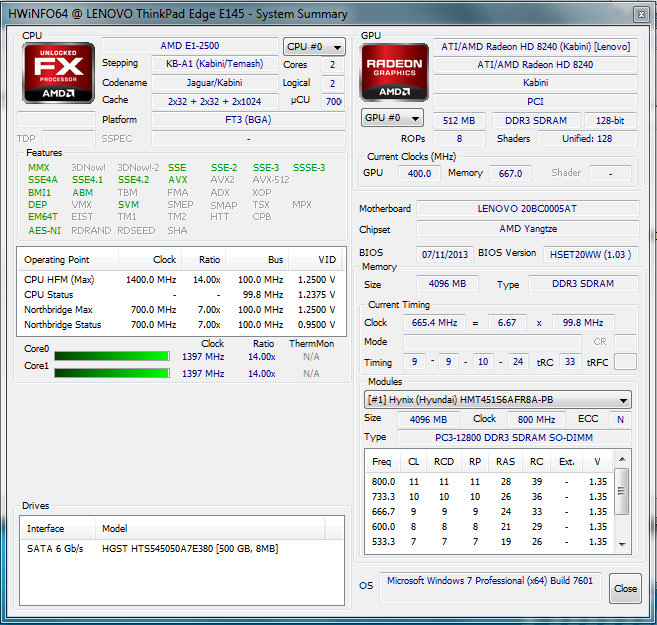Click the FT3 (BGA) platform field

point(248,120)
